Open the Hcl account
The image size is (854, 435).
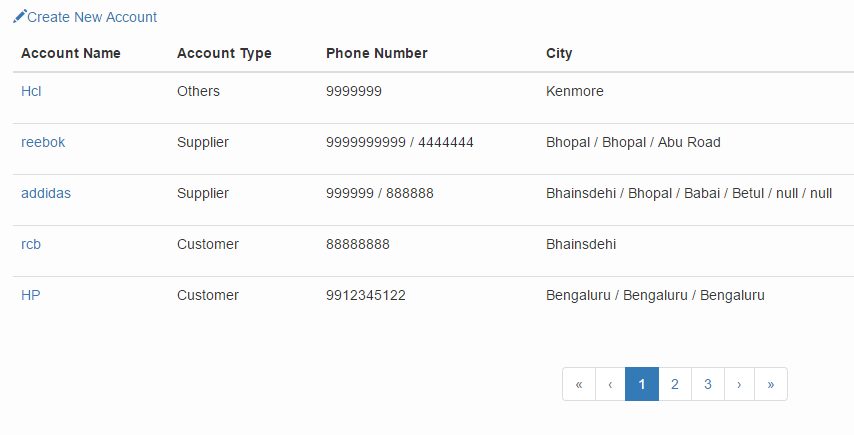coord(31,91)
